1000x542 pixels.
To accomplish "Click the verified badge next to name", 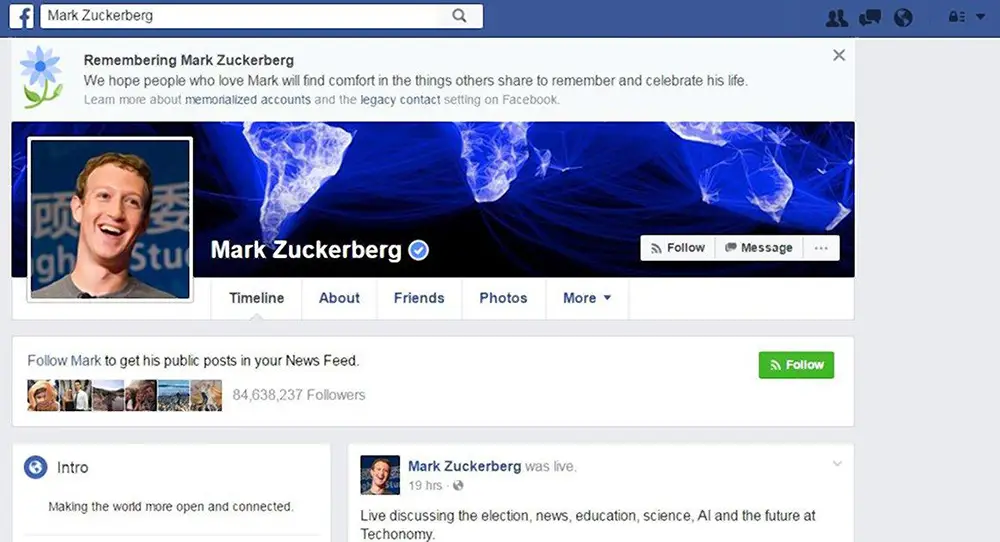I will pos(418,251).
